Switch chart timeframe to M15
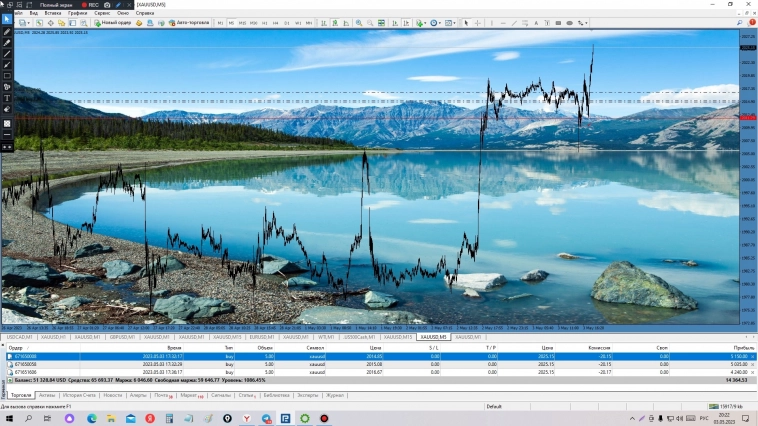The width and height of the screenshot is (758, 426). point(242,22)
